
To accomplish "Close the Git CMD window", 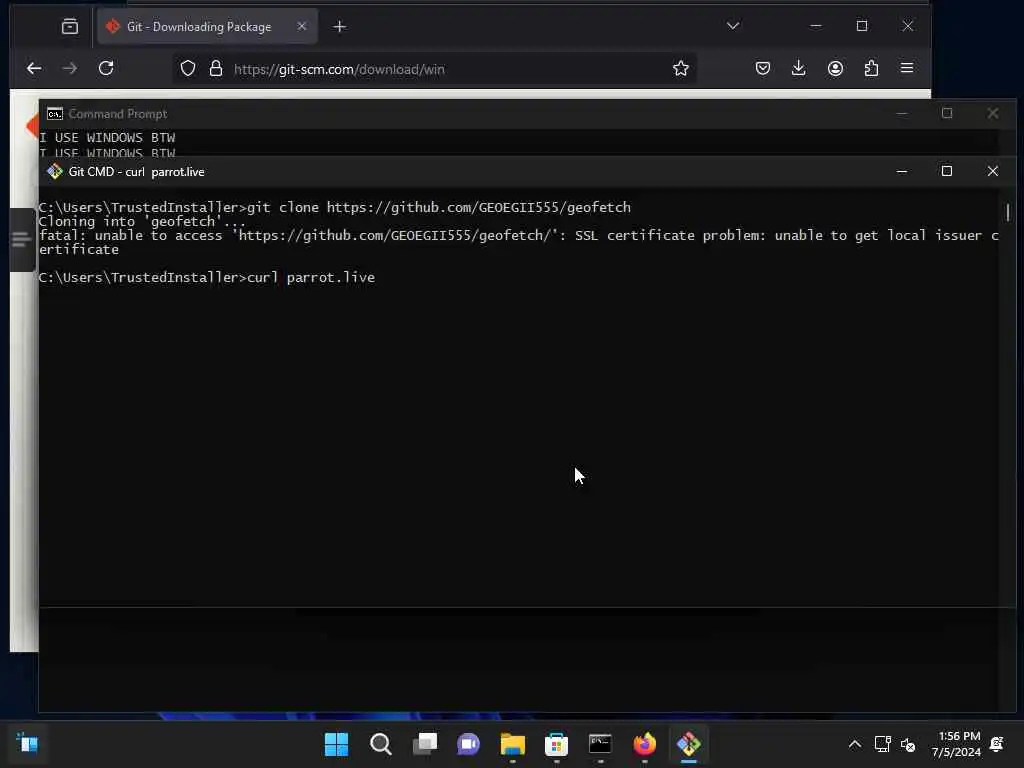I will click(x=992, y=171).
